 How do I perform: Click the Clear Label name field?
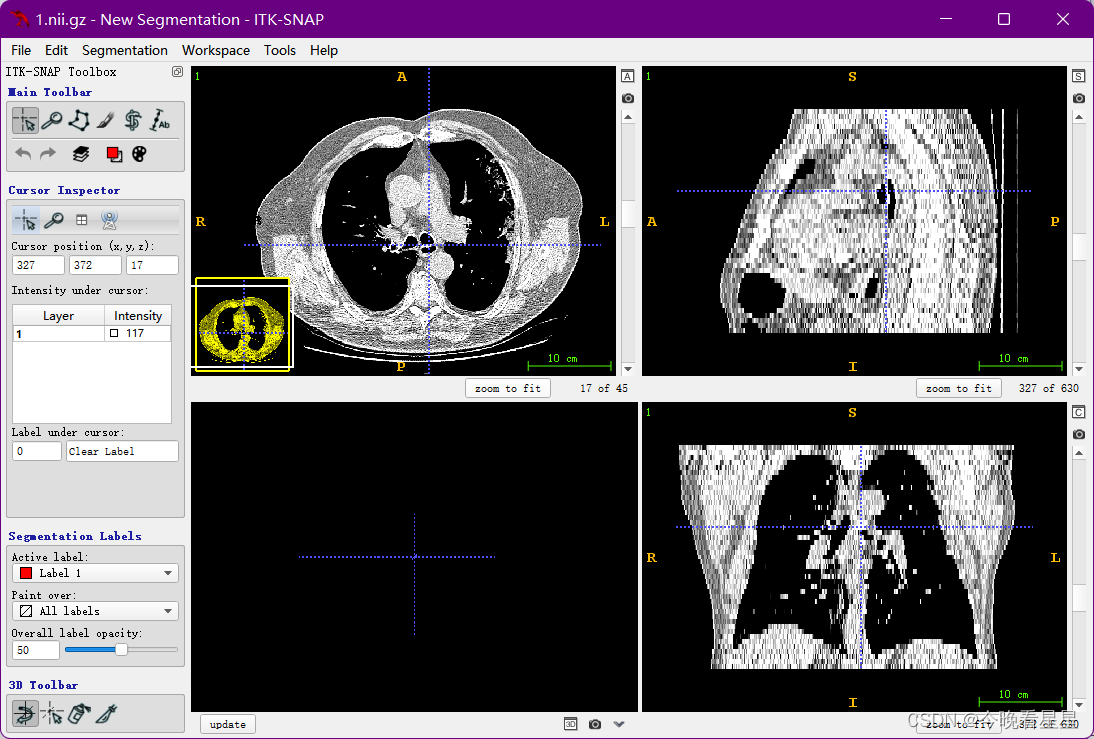click(x=122, y=451)
